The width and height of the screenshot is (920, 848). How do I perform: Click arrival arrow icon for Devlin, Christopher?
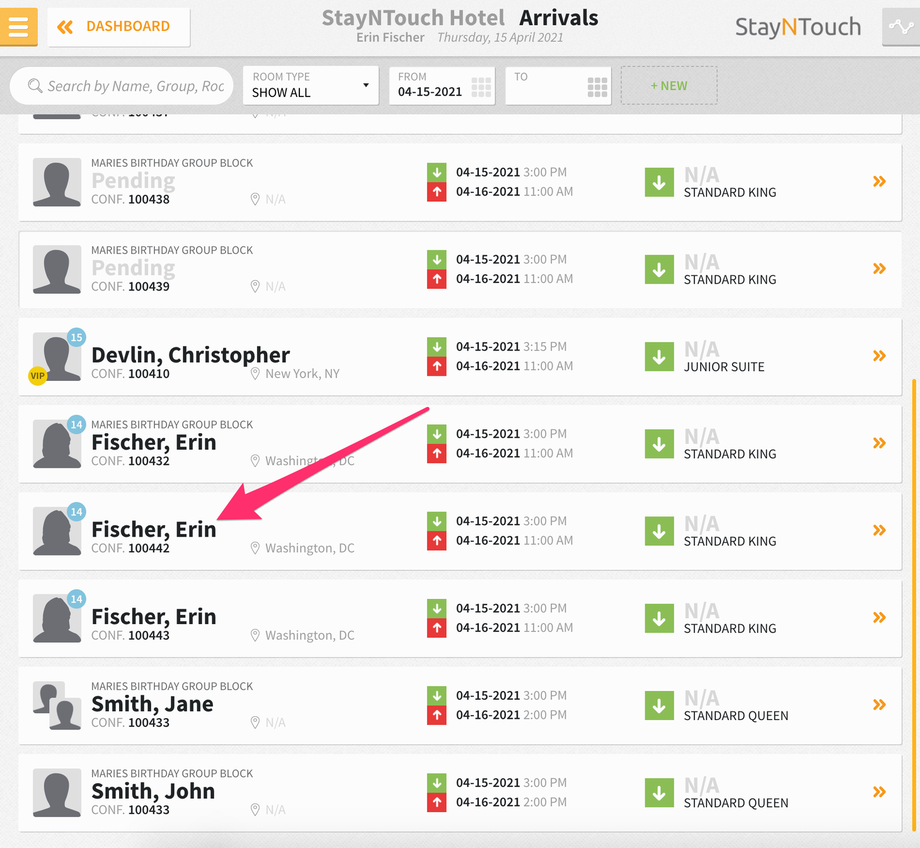pos(437,347)
